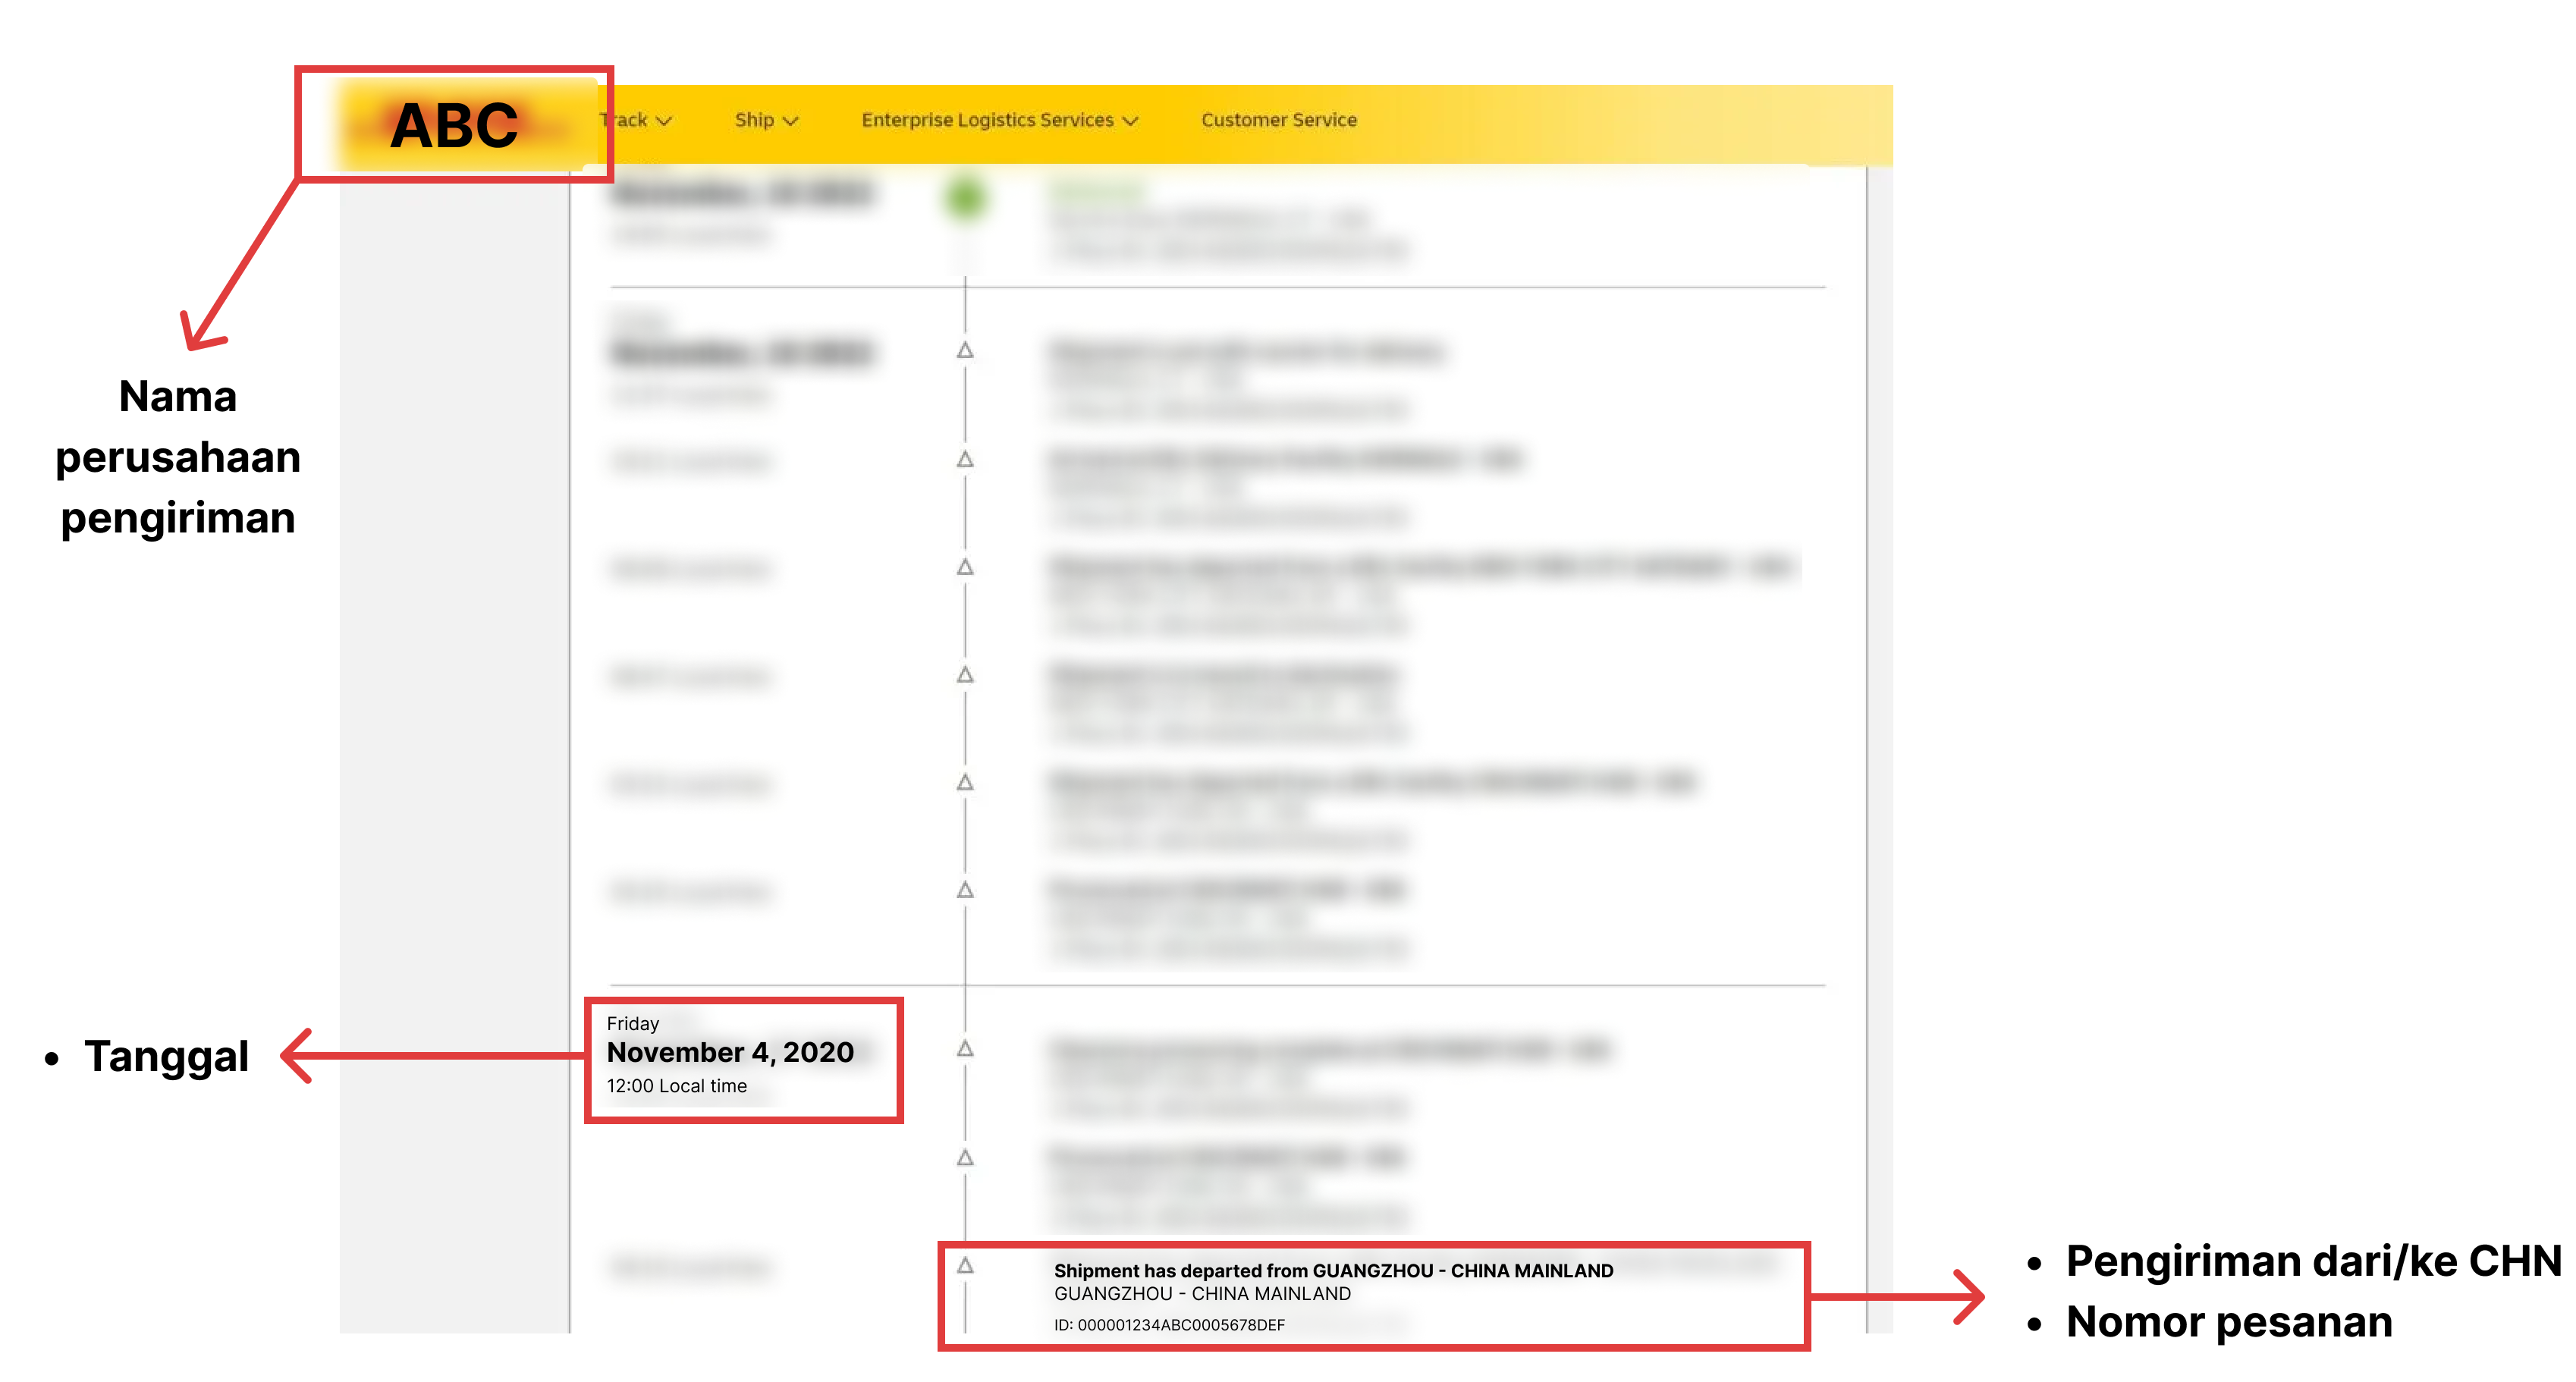Click triangle marker beside Guangzhou departure entry
2576x1382 pixels.
(965, 1265)
